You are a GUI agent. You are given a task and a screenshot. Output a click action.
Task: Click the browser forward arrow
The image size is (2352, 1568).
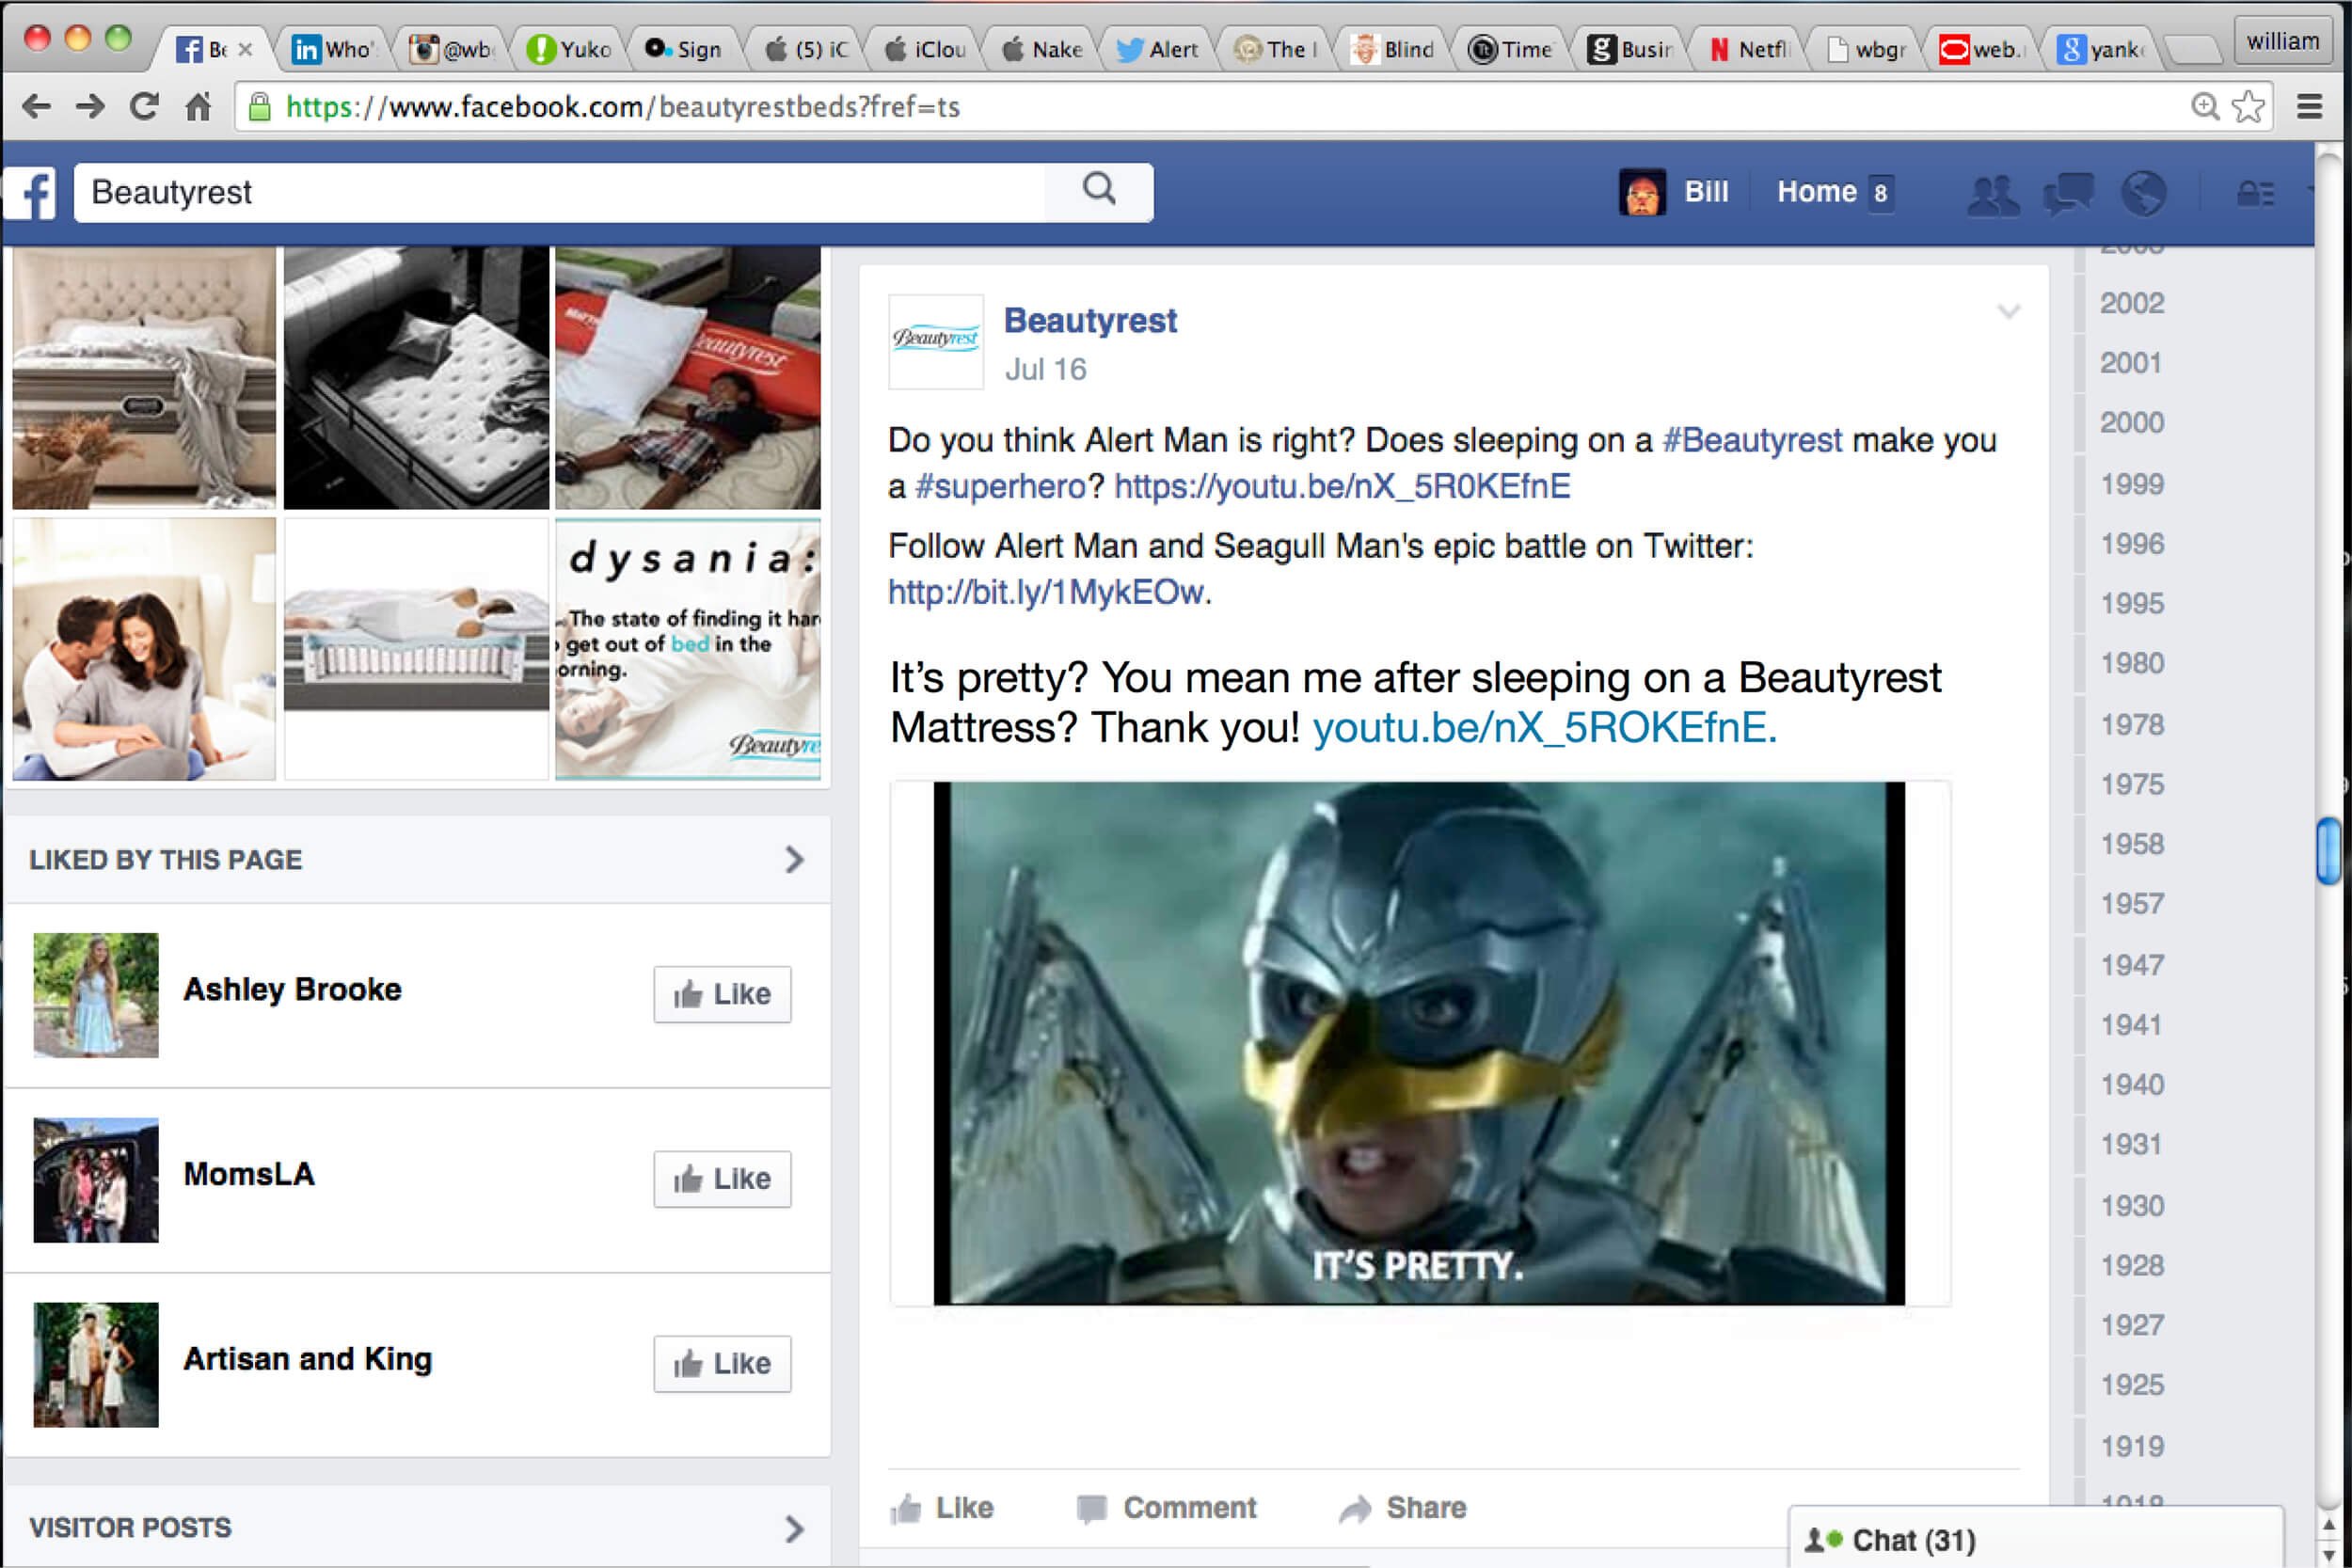click(90, 106)
